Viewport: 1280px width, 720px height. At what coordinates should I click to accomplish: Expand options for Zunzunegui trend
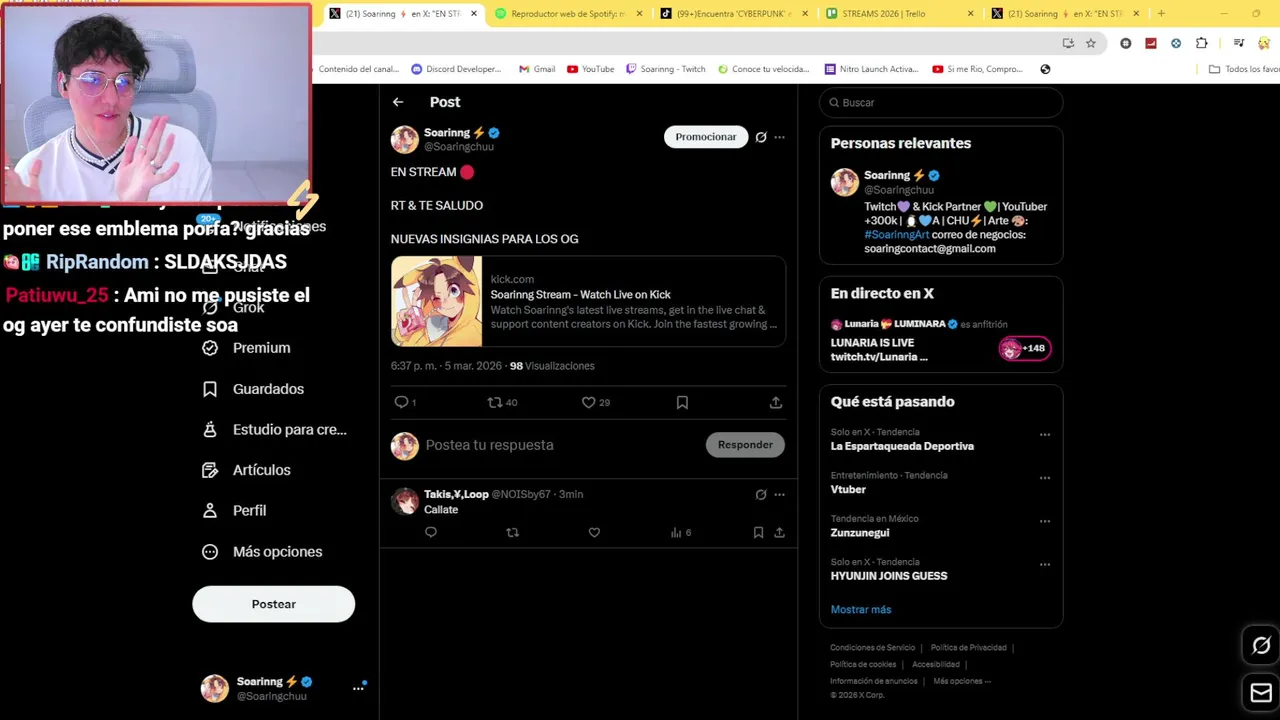click(x=1045, y=521)
